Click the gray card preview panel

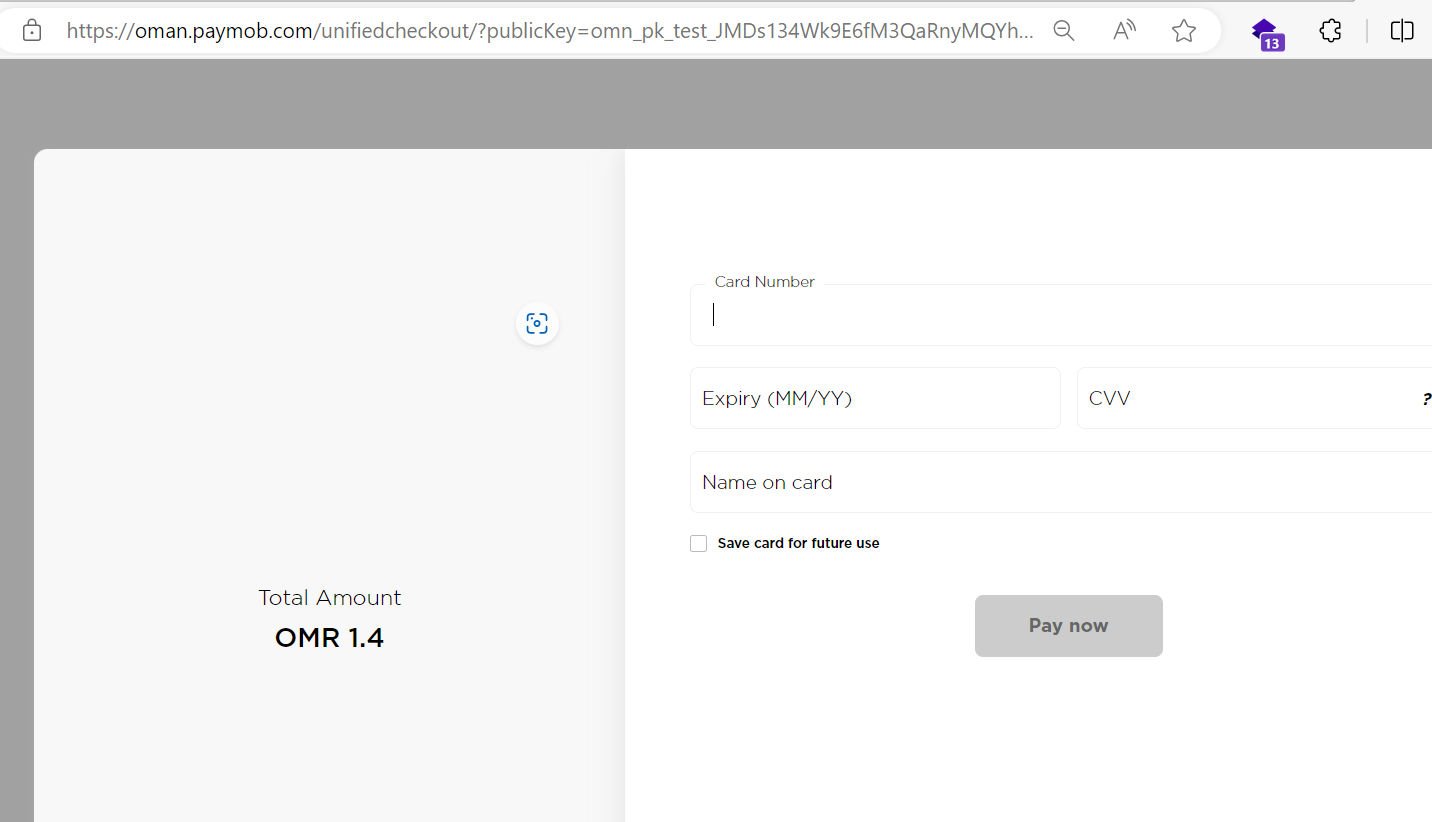(x=329, y=300)
